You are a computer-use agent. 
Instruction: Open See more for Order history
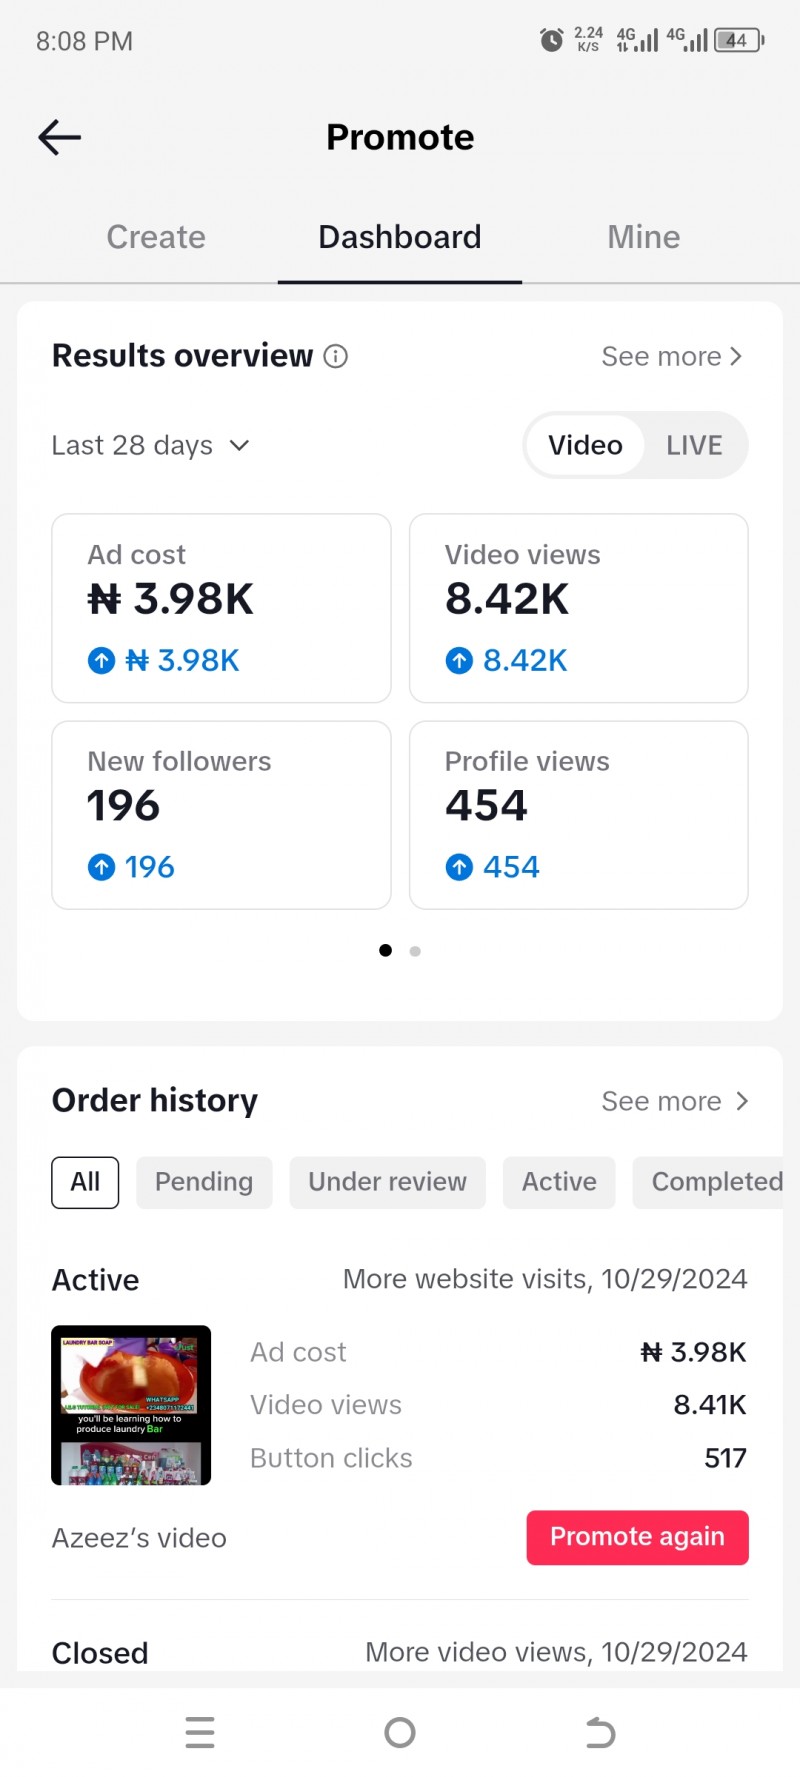[675, 1101]
